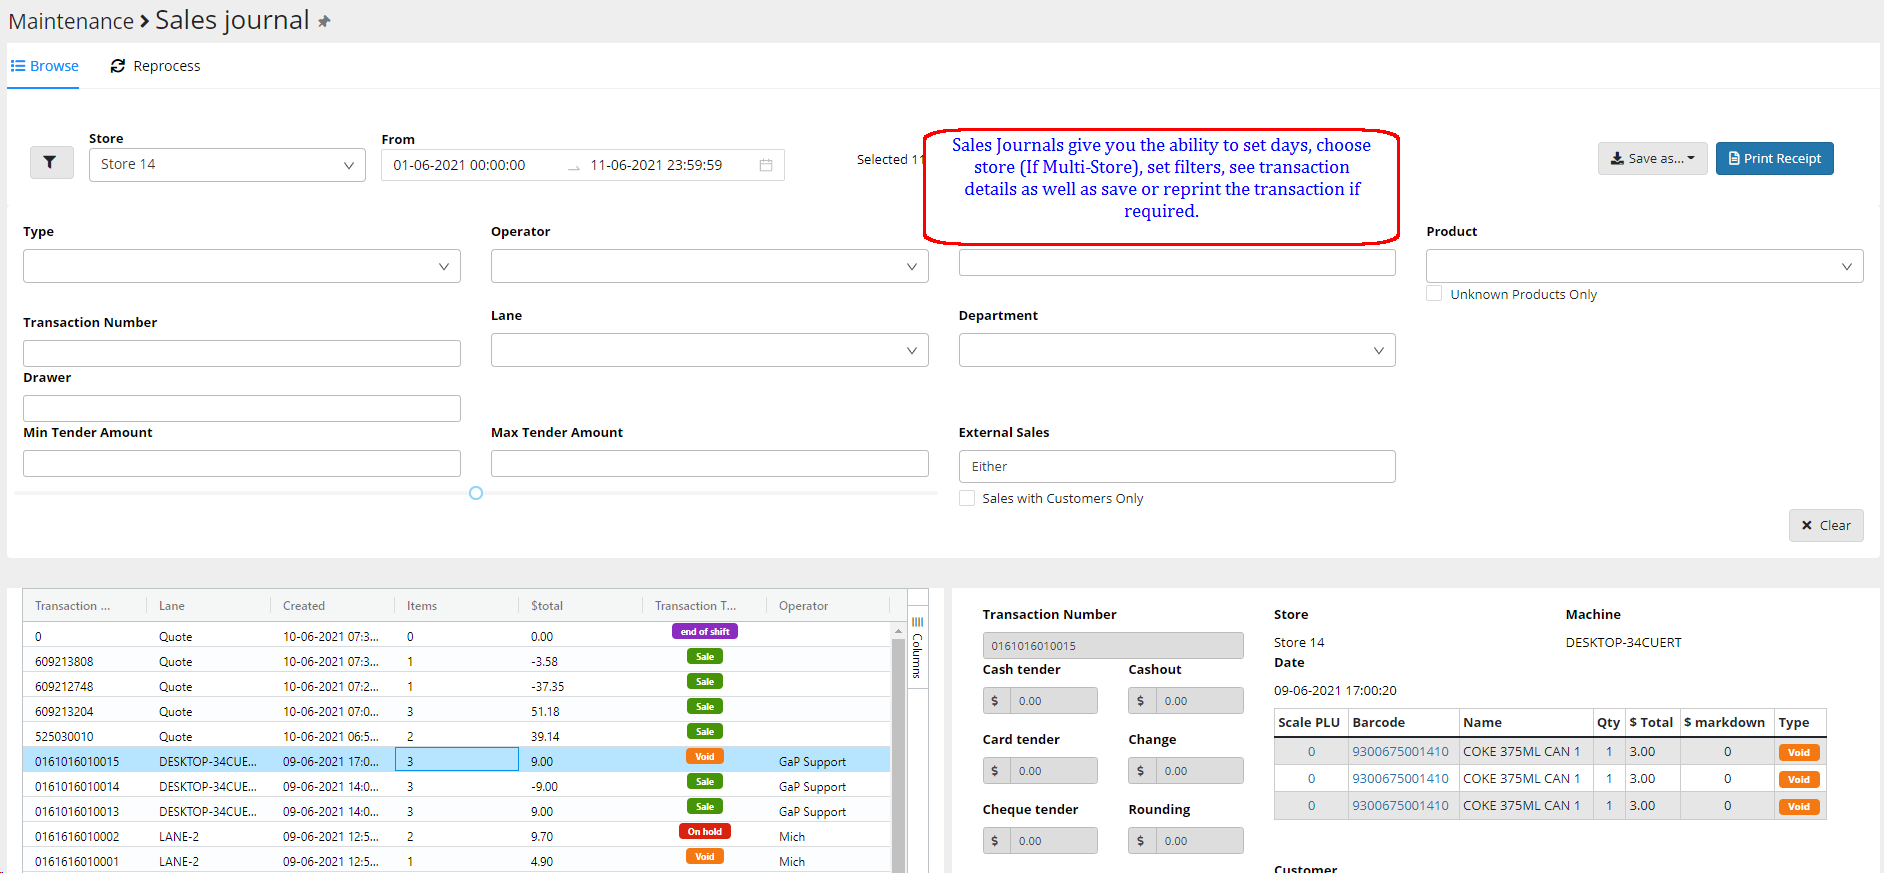
Task: Click Void badge in transaction 0161016010015 row
Action: pos(705,757)
